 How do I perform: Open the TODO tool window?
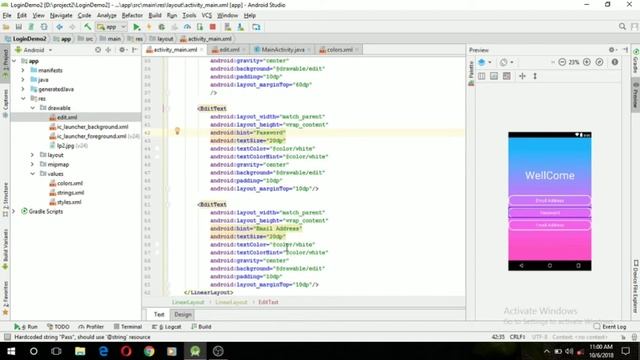tap(58, 327)
